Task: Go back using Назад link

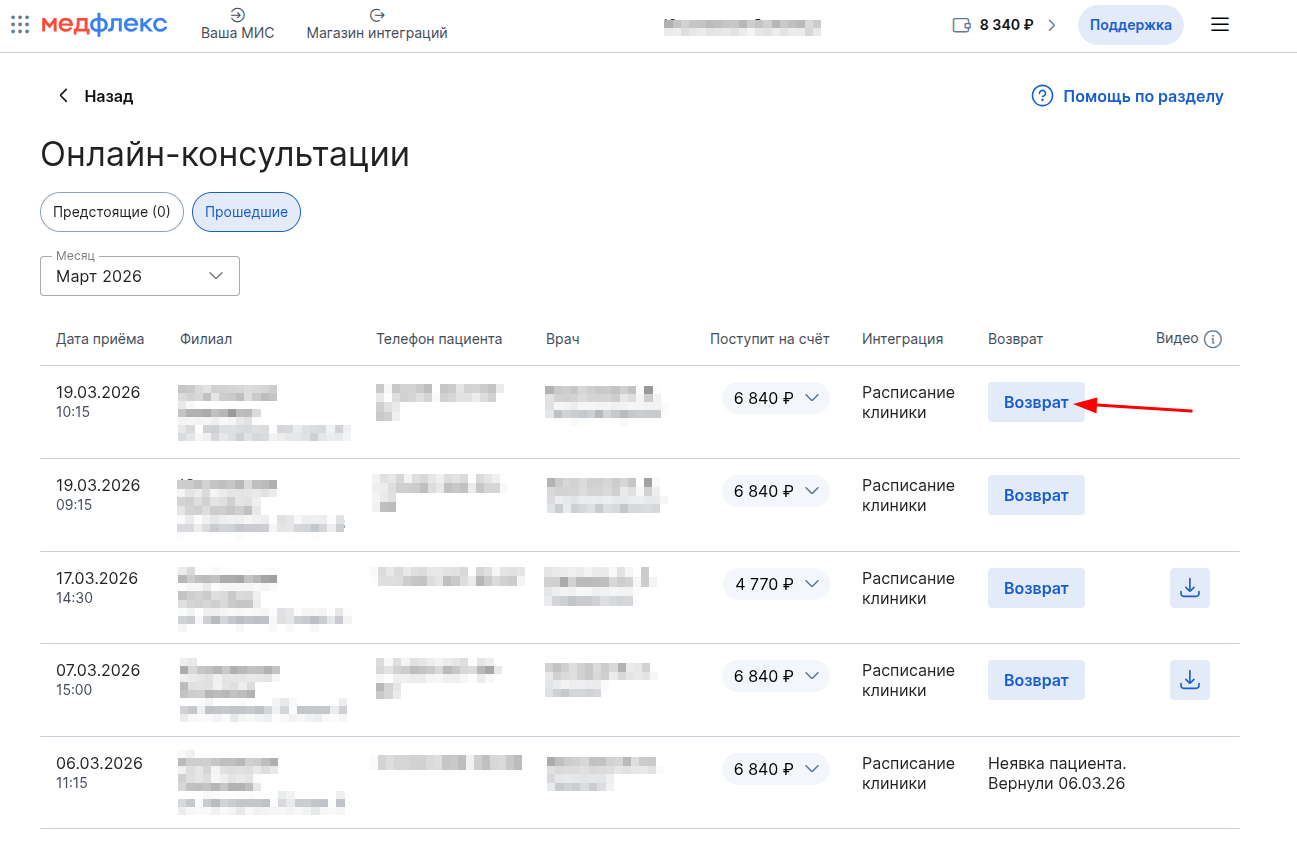Action: click(96, 96)
